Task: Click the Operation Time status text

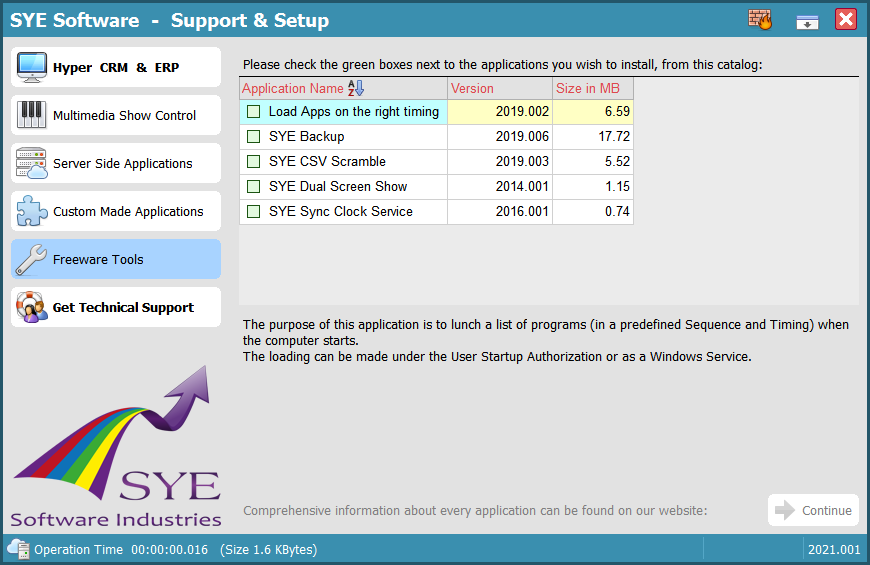Action: pos(176,549)
